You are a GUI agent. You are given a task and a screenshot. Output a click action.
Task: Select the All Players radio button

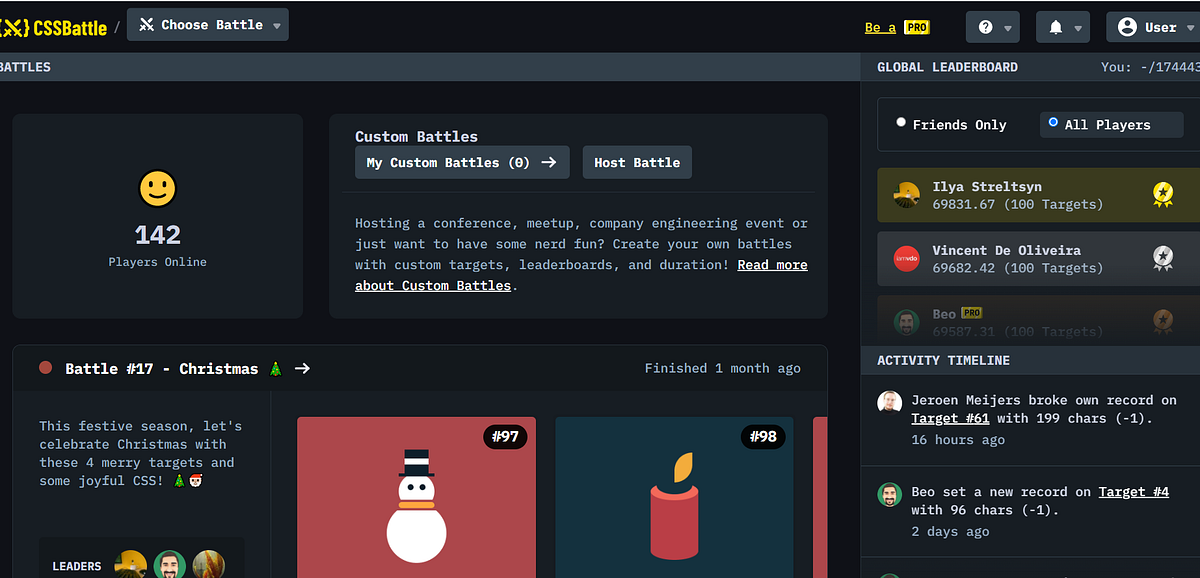coord(1053,124)
